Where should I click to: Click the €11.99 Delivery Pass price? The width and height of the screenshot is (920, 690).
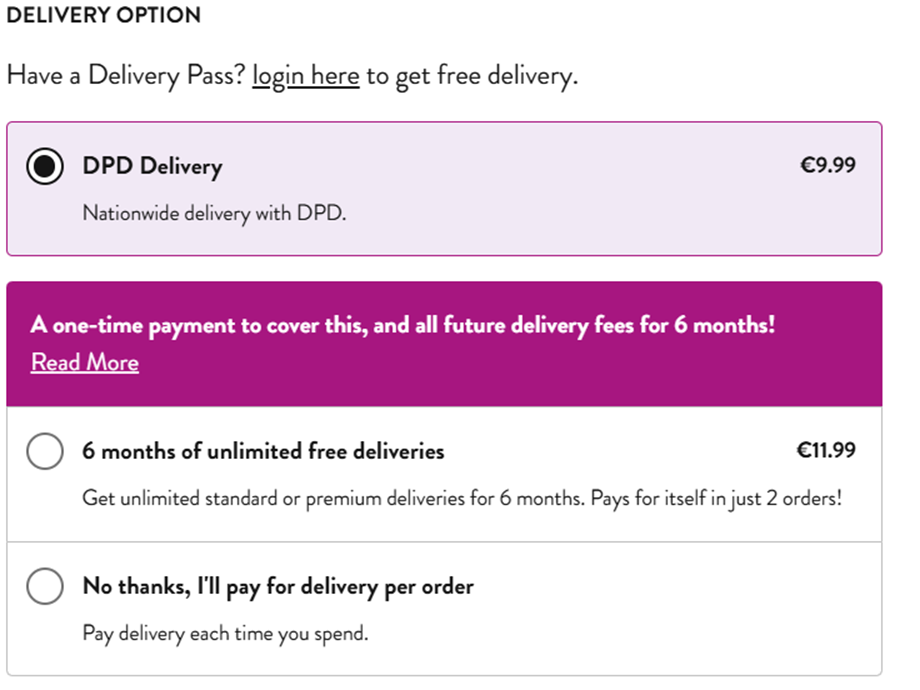point(825,451)
